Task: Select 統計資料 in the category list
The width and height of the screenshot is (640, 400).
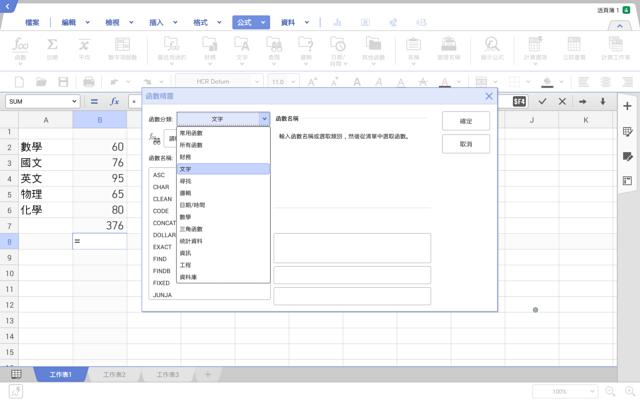Action: [x=223, y=241]
